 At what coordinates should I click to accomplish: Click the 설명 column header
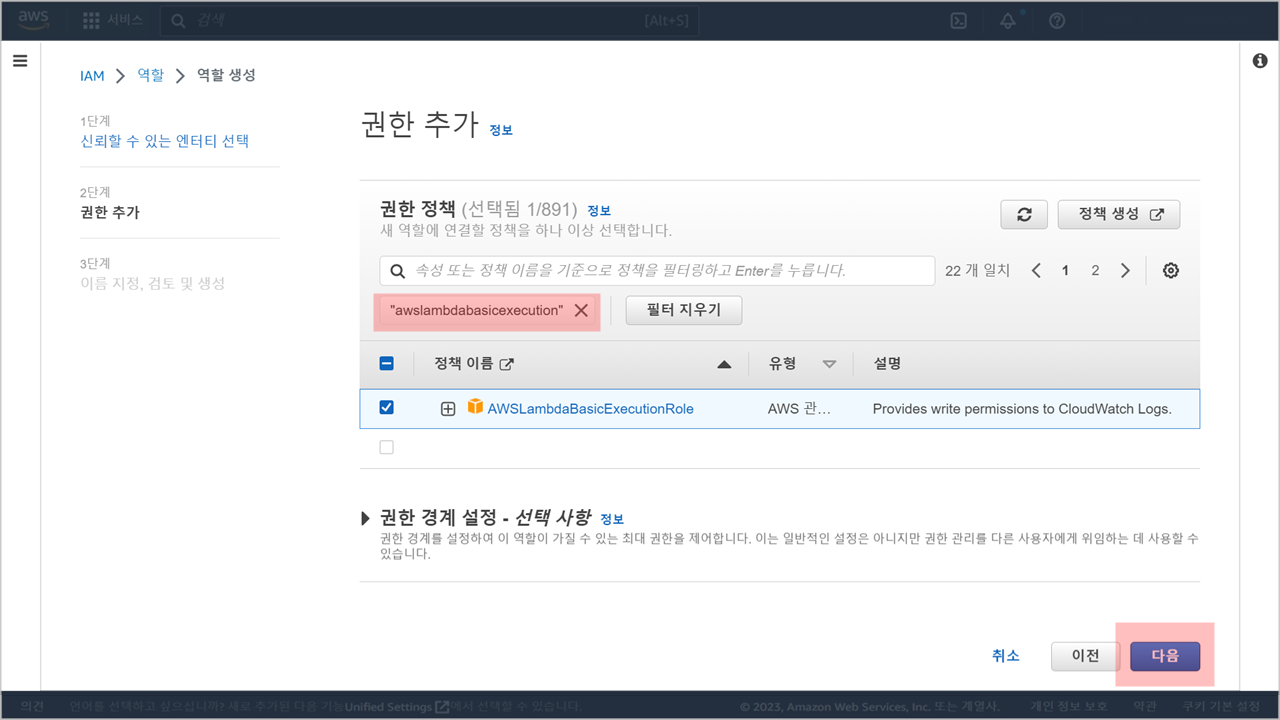click(887, 364)
